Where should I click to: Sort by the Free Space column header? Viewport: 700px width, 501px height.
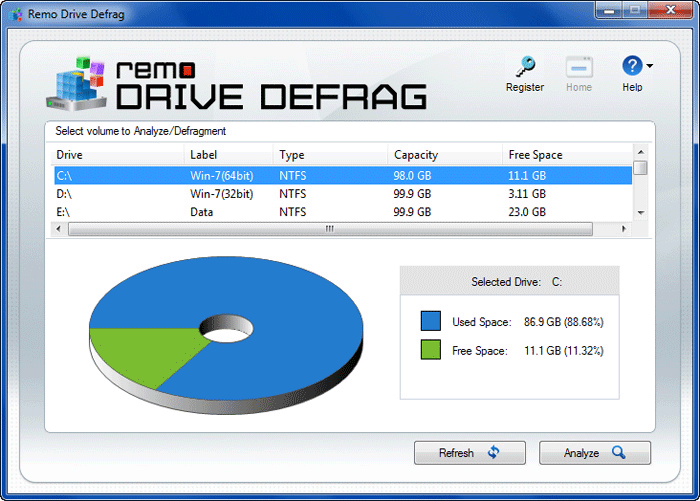565,155
